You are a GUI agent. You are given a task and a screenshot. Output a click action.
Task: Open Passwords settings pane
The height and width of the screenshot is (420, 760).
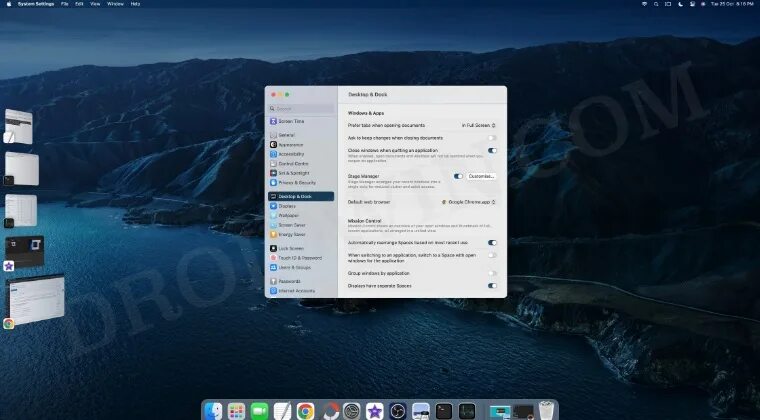point(301,281)
